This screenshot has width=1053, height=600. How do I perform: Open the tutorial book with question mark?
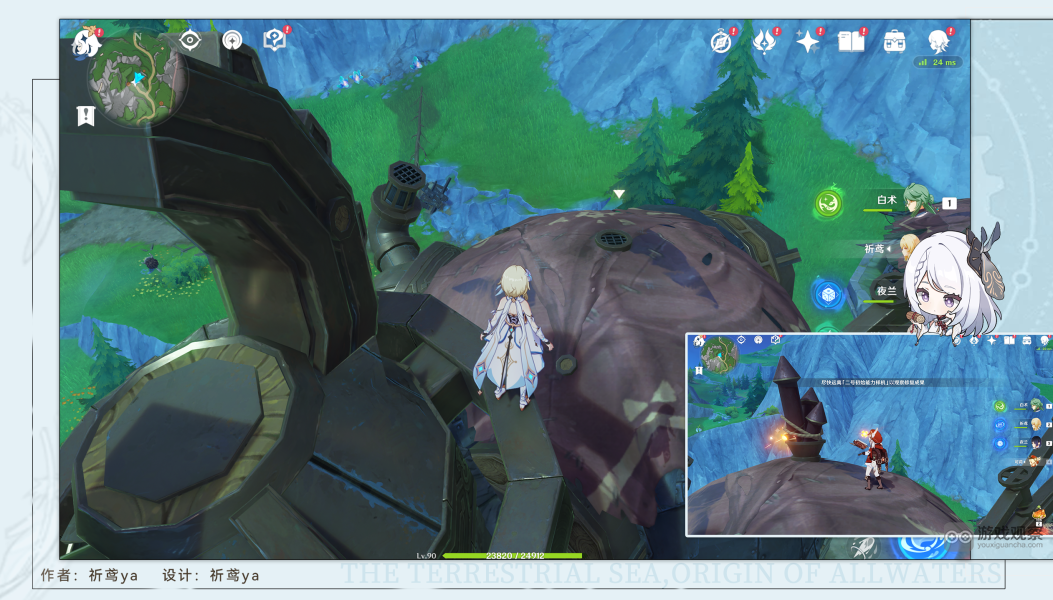pos(275,40)
